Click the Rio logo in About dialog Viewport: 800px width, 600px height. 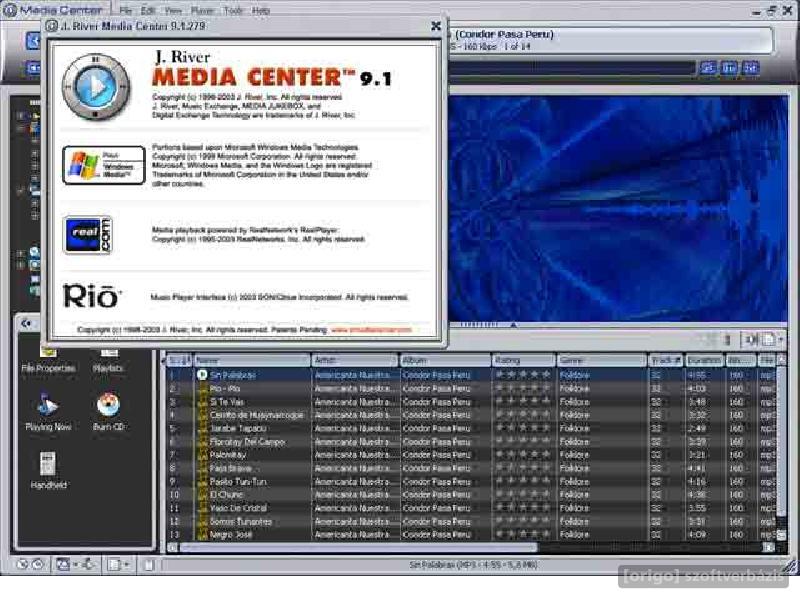tap(92, 296)
